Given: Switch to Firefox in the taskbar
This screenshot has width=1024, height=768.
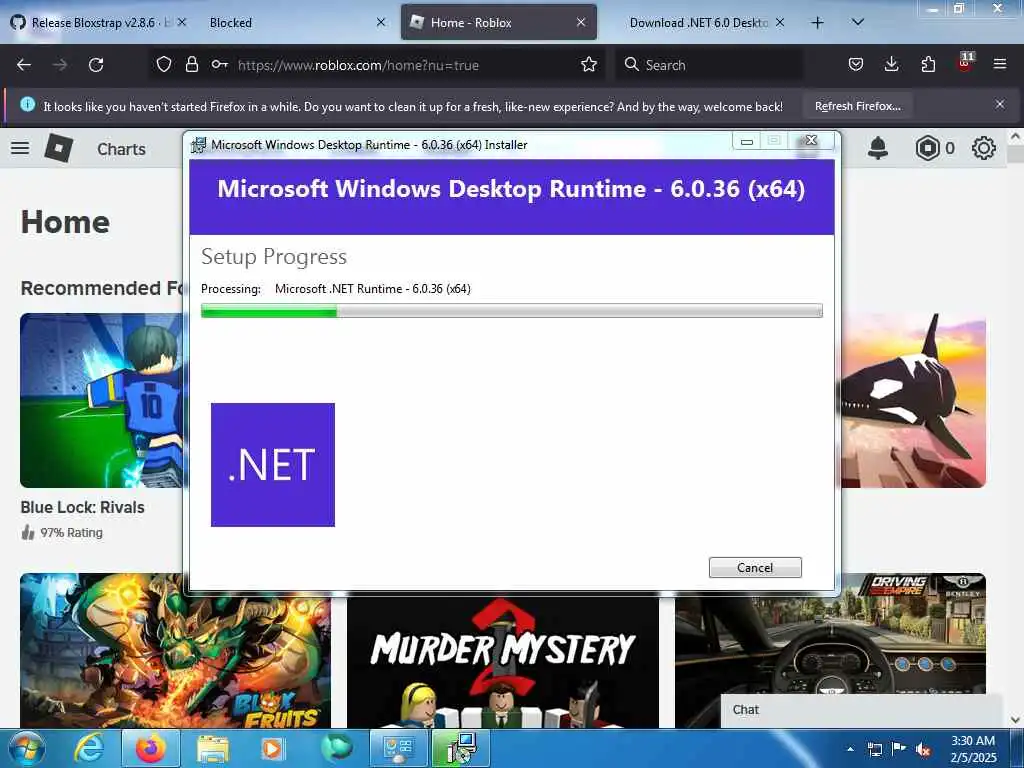Looking at the screenshot, I should click(151, 749).
